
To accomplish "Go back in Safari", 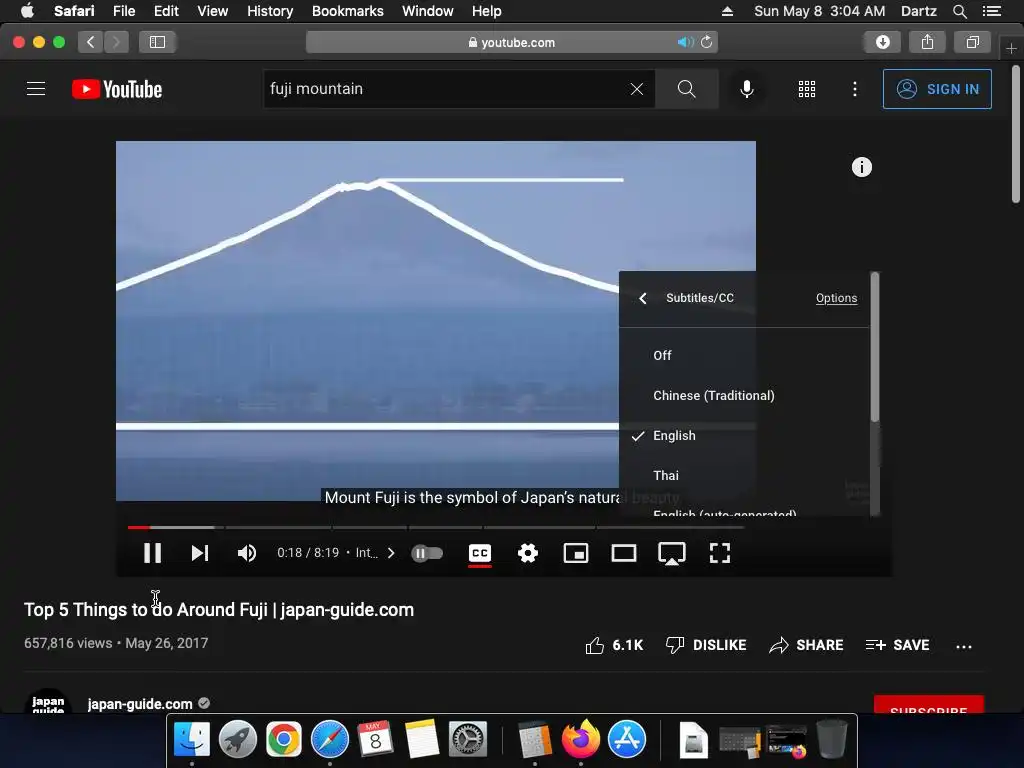I will click(x=91, y=42).
